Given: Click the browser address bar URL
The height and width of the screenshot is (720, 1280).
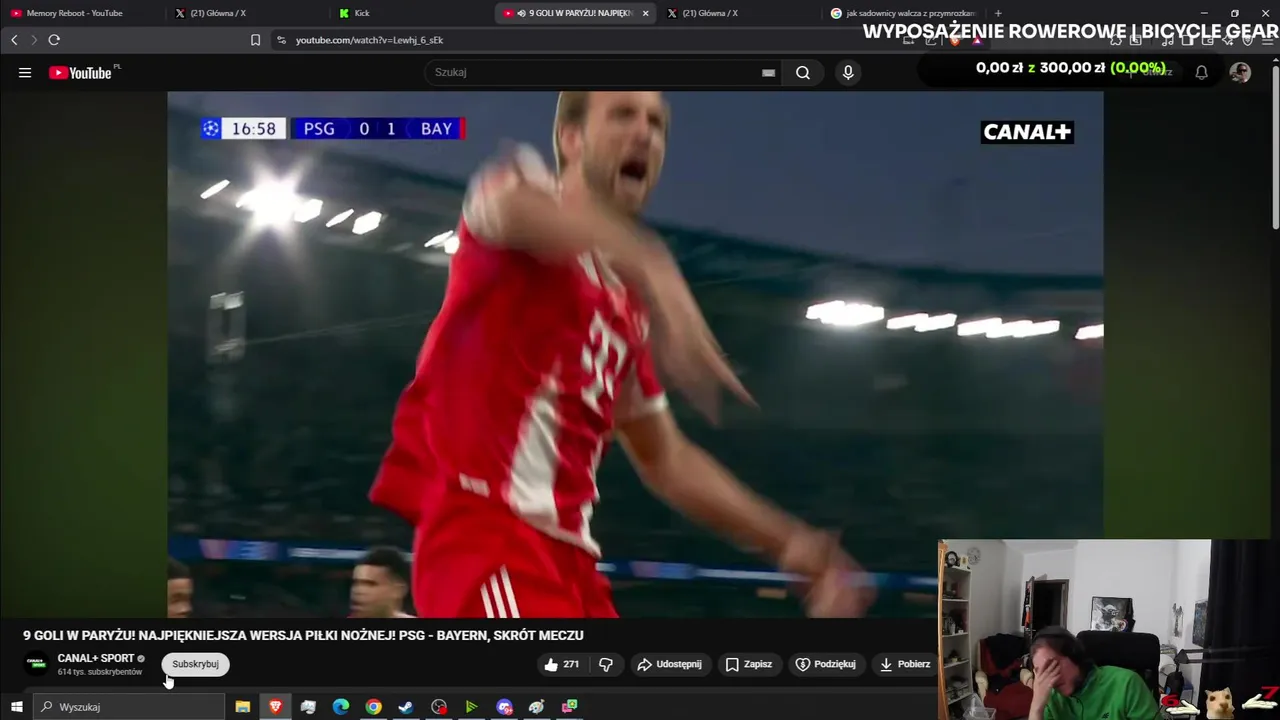Looking at the screenshot, I should coord(369,40).
